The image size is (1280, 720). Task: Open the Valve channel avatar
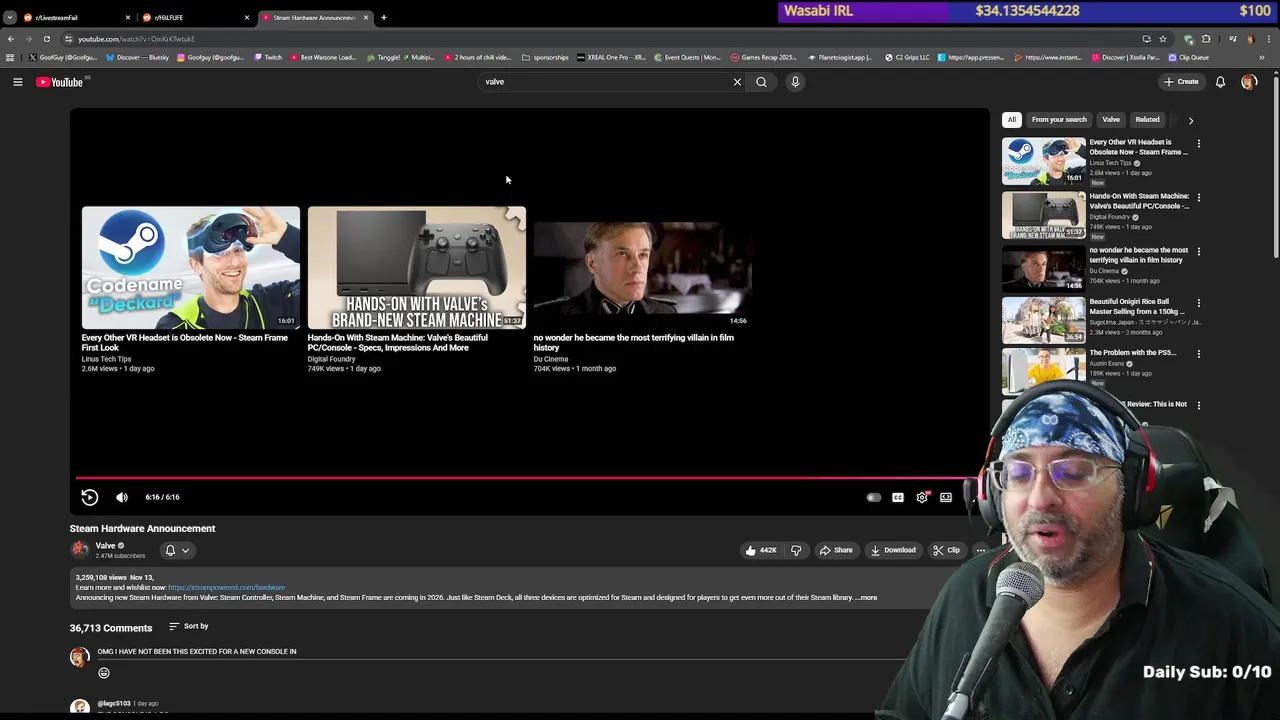(79, 549)
